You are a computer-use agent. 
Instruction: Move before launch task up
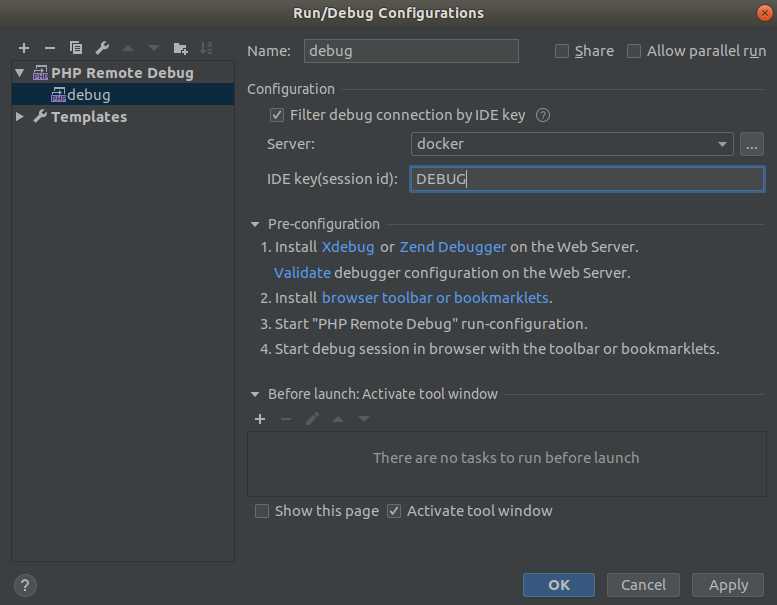(338, 419)
